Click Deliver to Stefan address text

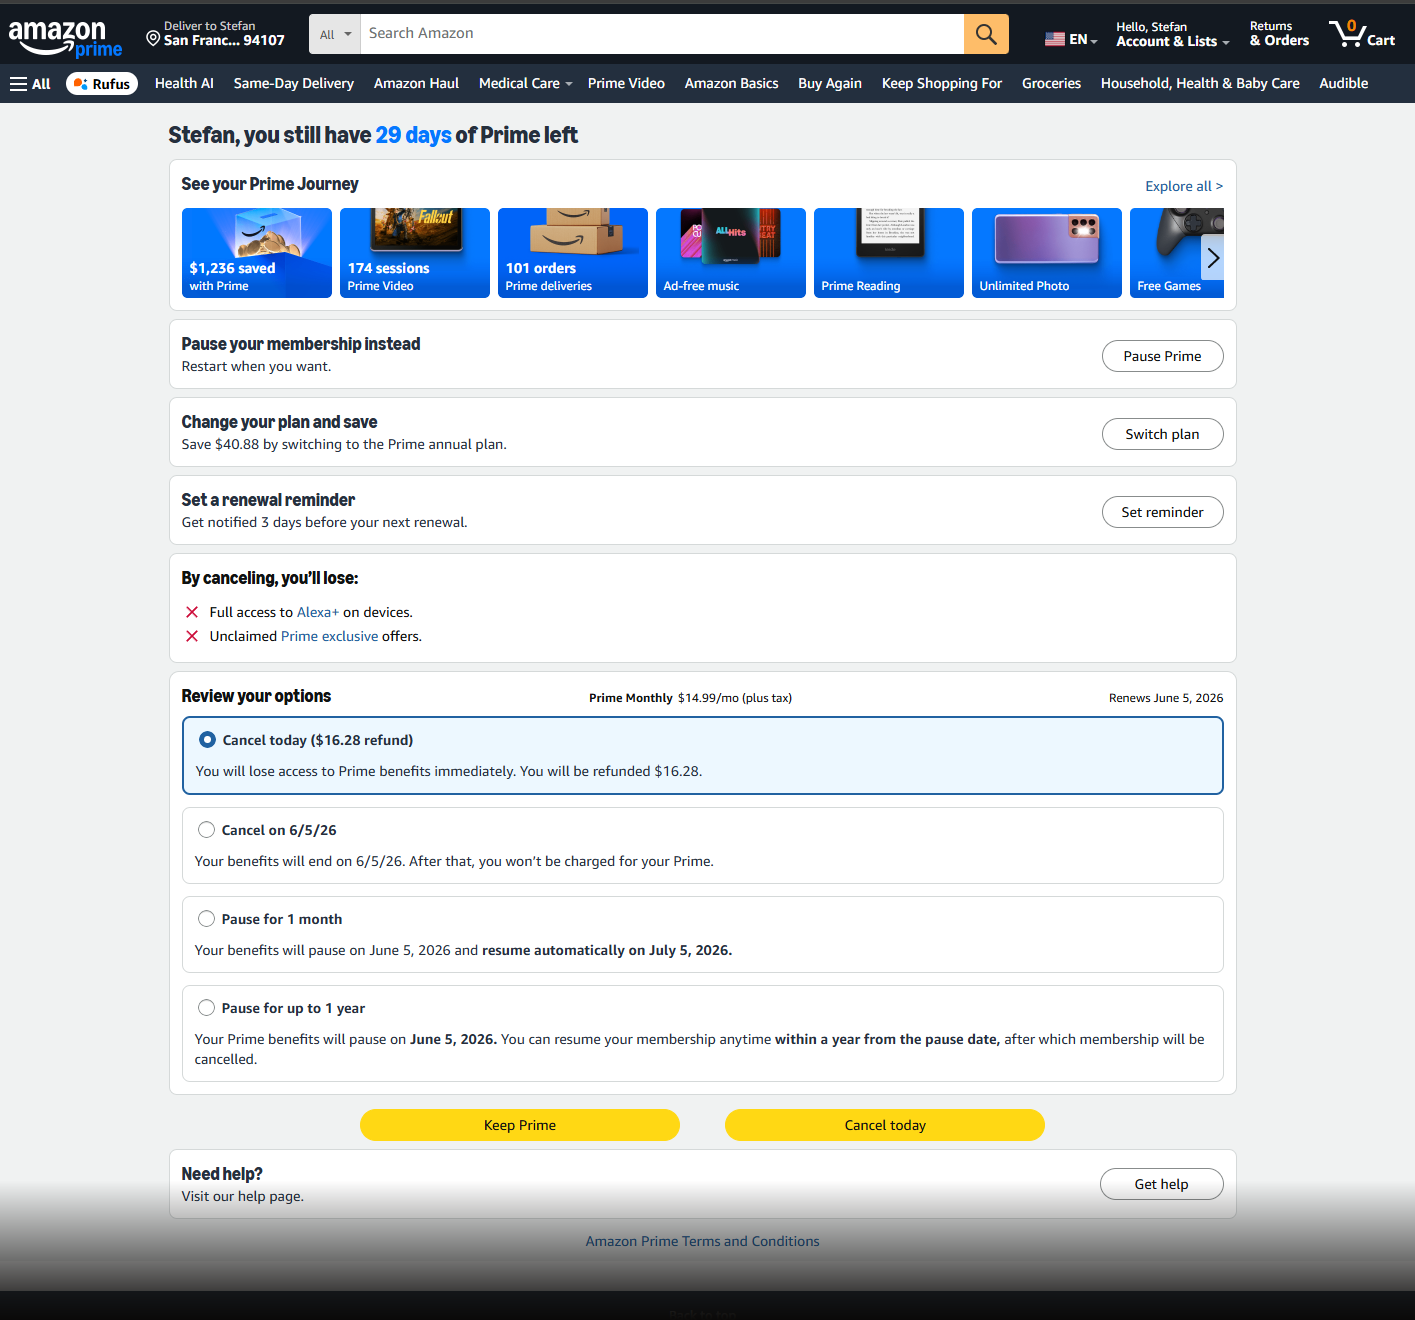pyautogui.click(x=224, y=34)
